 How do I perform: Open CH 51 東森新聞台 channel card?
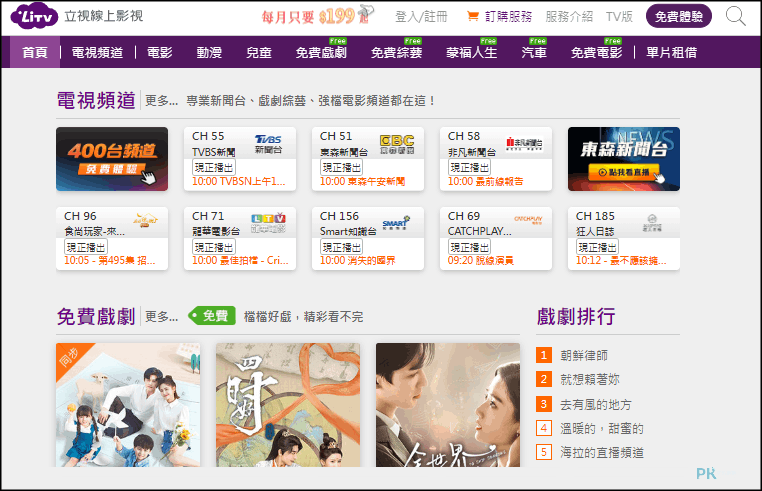click(367, 159)
